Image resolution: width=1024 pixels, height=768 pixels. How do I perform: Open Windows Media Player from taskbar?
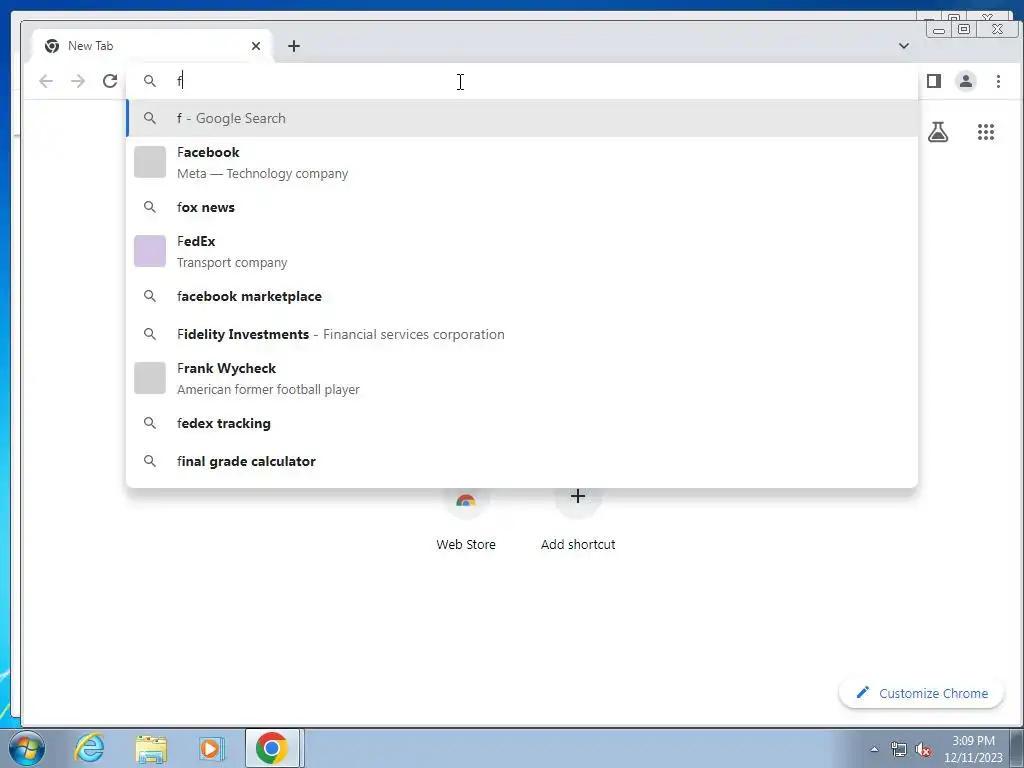(x=210, y=748)
